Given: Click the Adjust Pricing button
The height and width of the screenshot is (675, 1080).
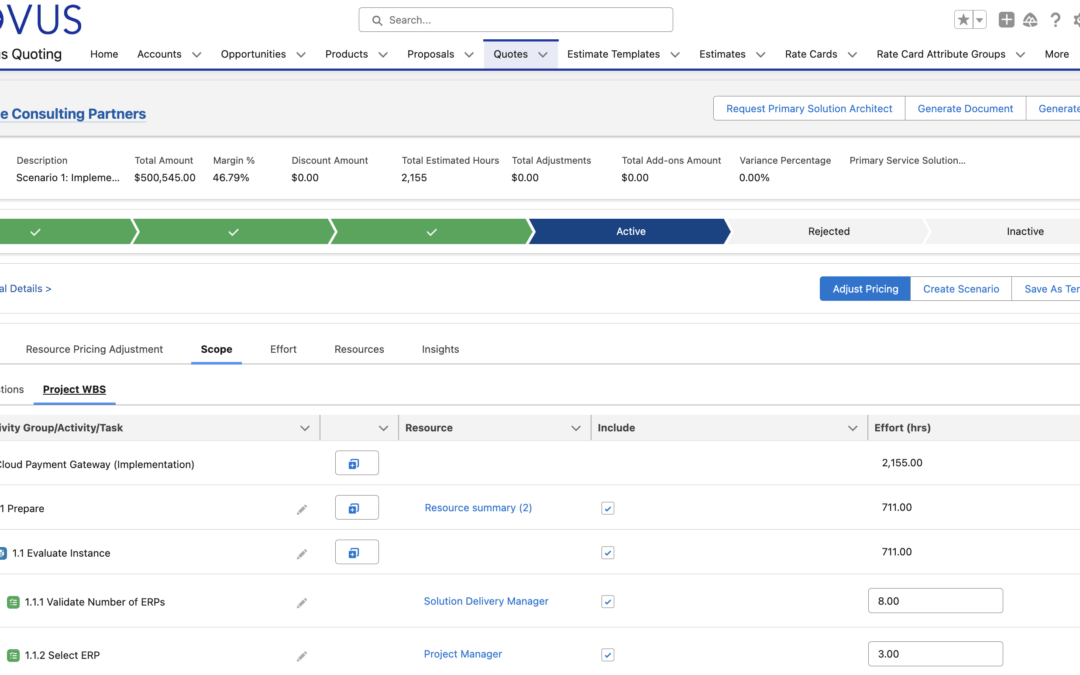Looking at the screenshot, I should click(x=864, y=288).
